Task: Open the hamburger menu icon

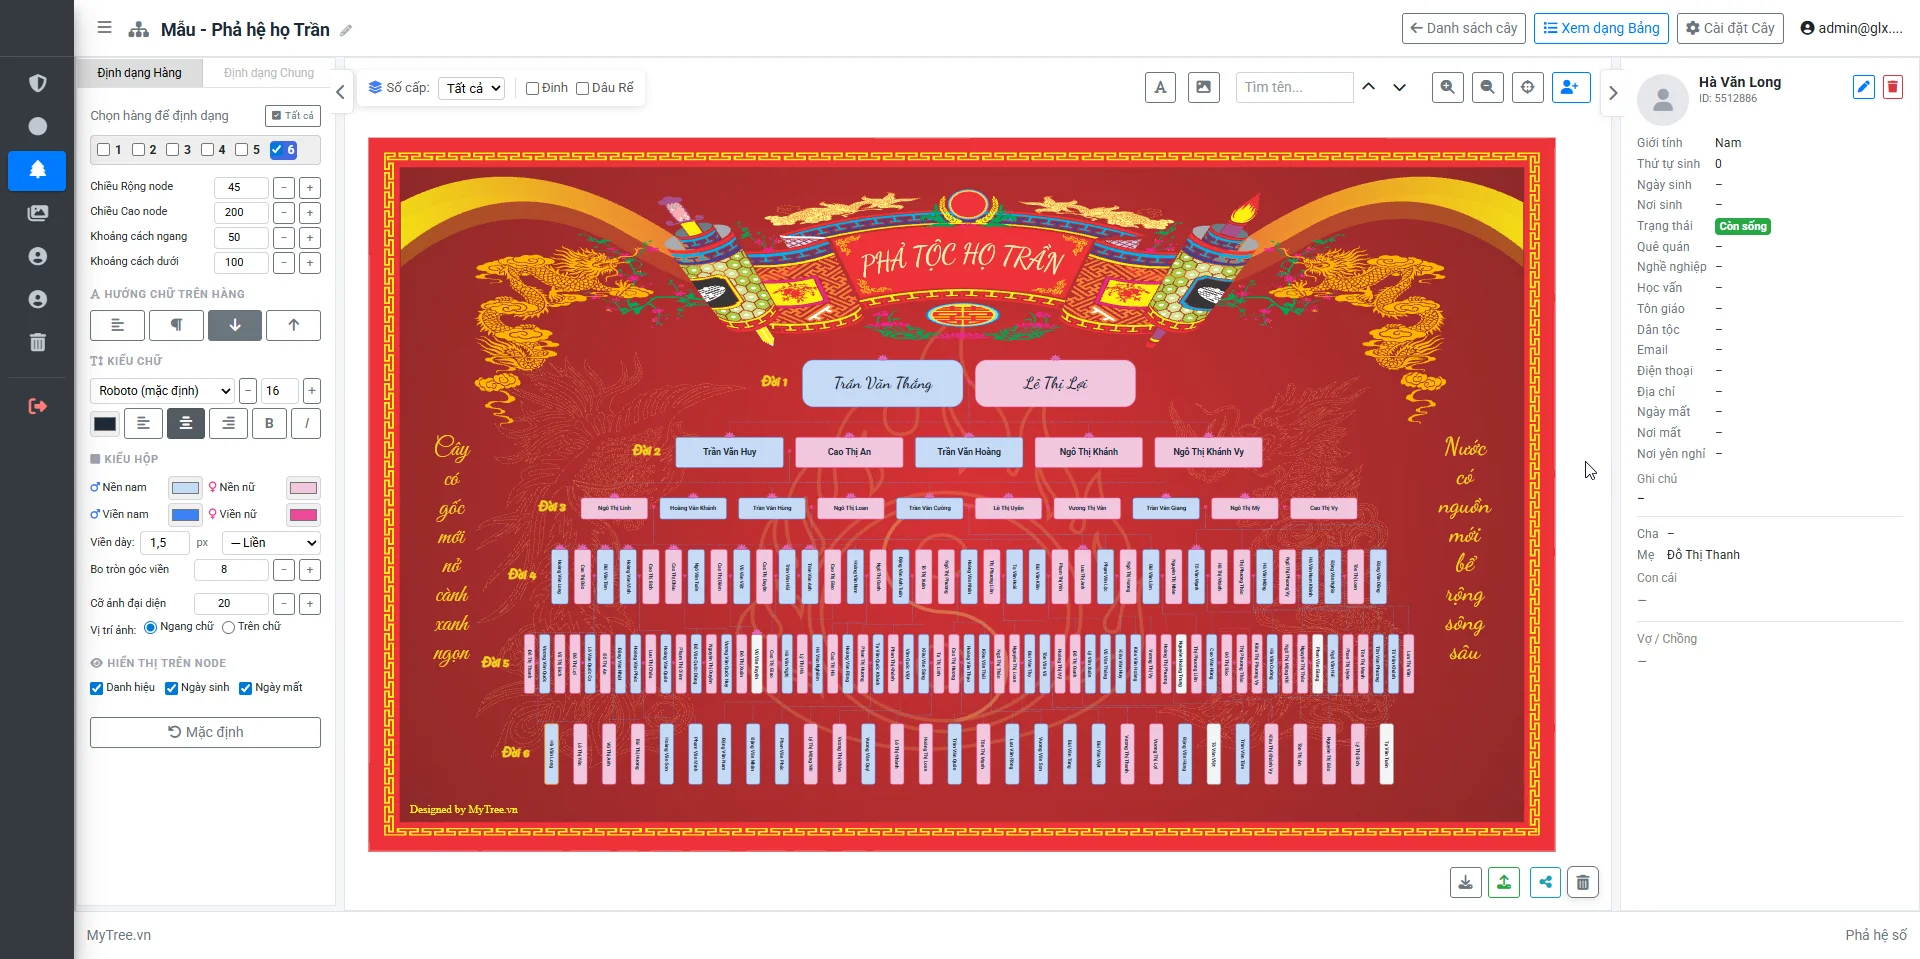Action: coord(104,28)
